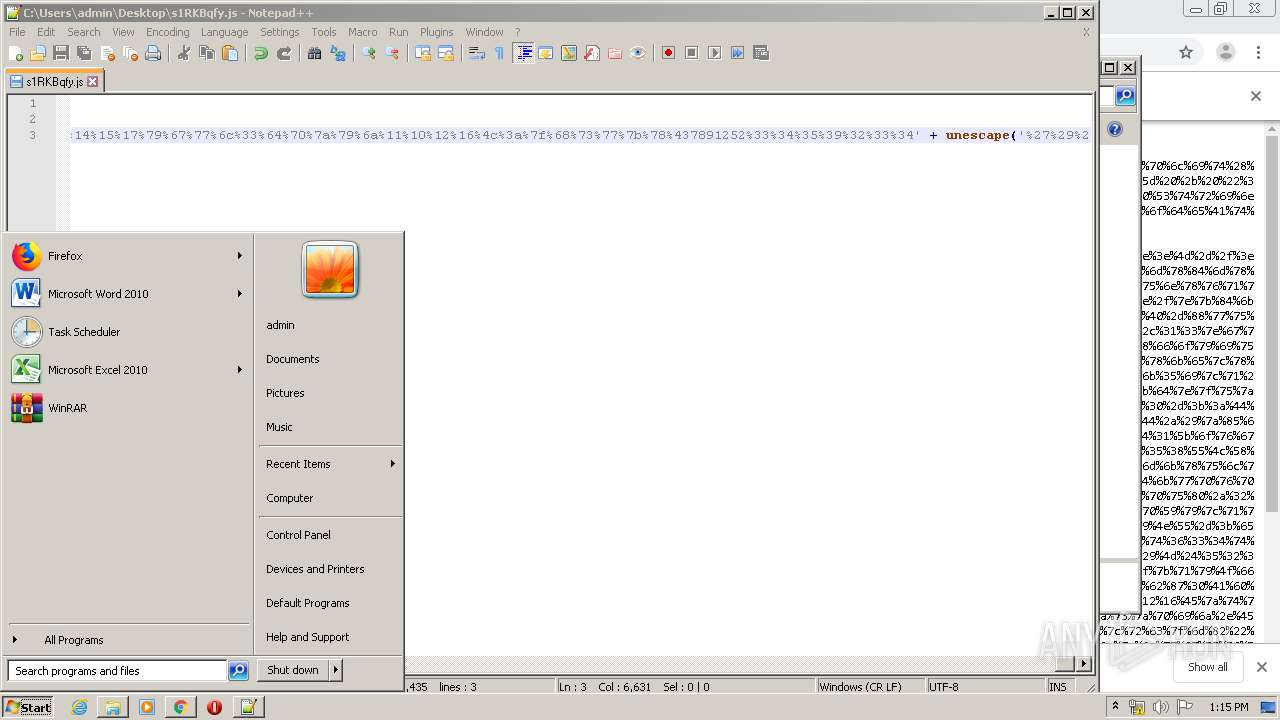Launch Task Scheduler from Start menu
1280x720 pixels.
click(128, 332)
